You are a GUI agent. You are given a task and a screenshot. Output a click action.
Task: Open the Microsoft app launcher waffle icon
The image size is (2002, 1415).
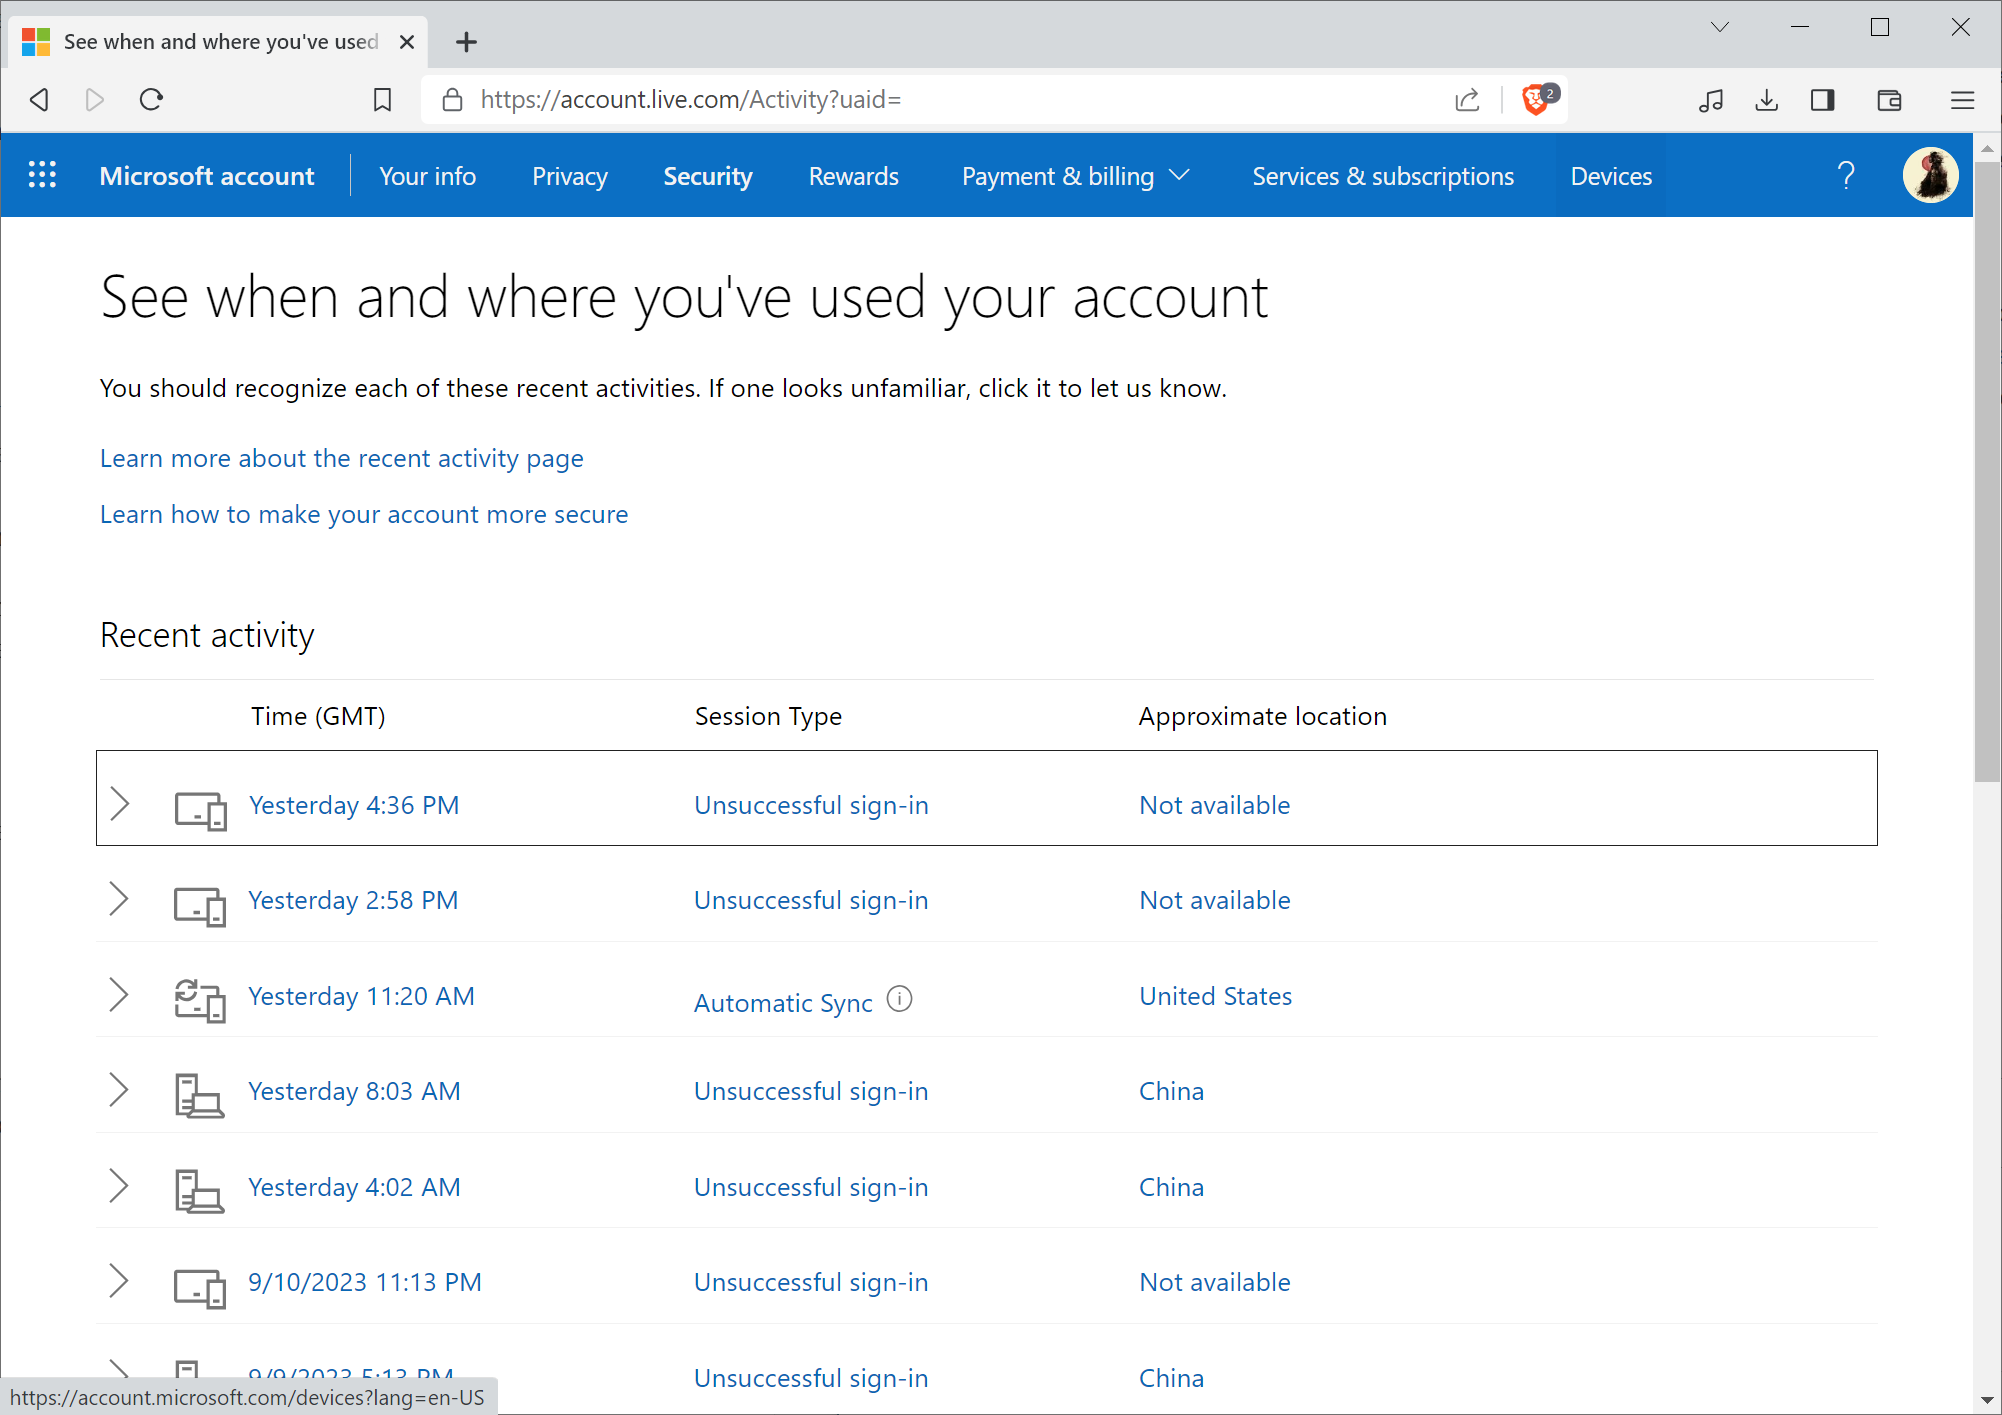pyautogui.click(x=42, y=175)
